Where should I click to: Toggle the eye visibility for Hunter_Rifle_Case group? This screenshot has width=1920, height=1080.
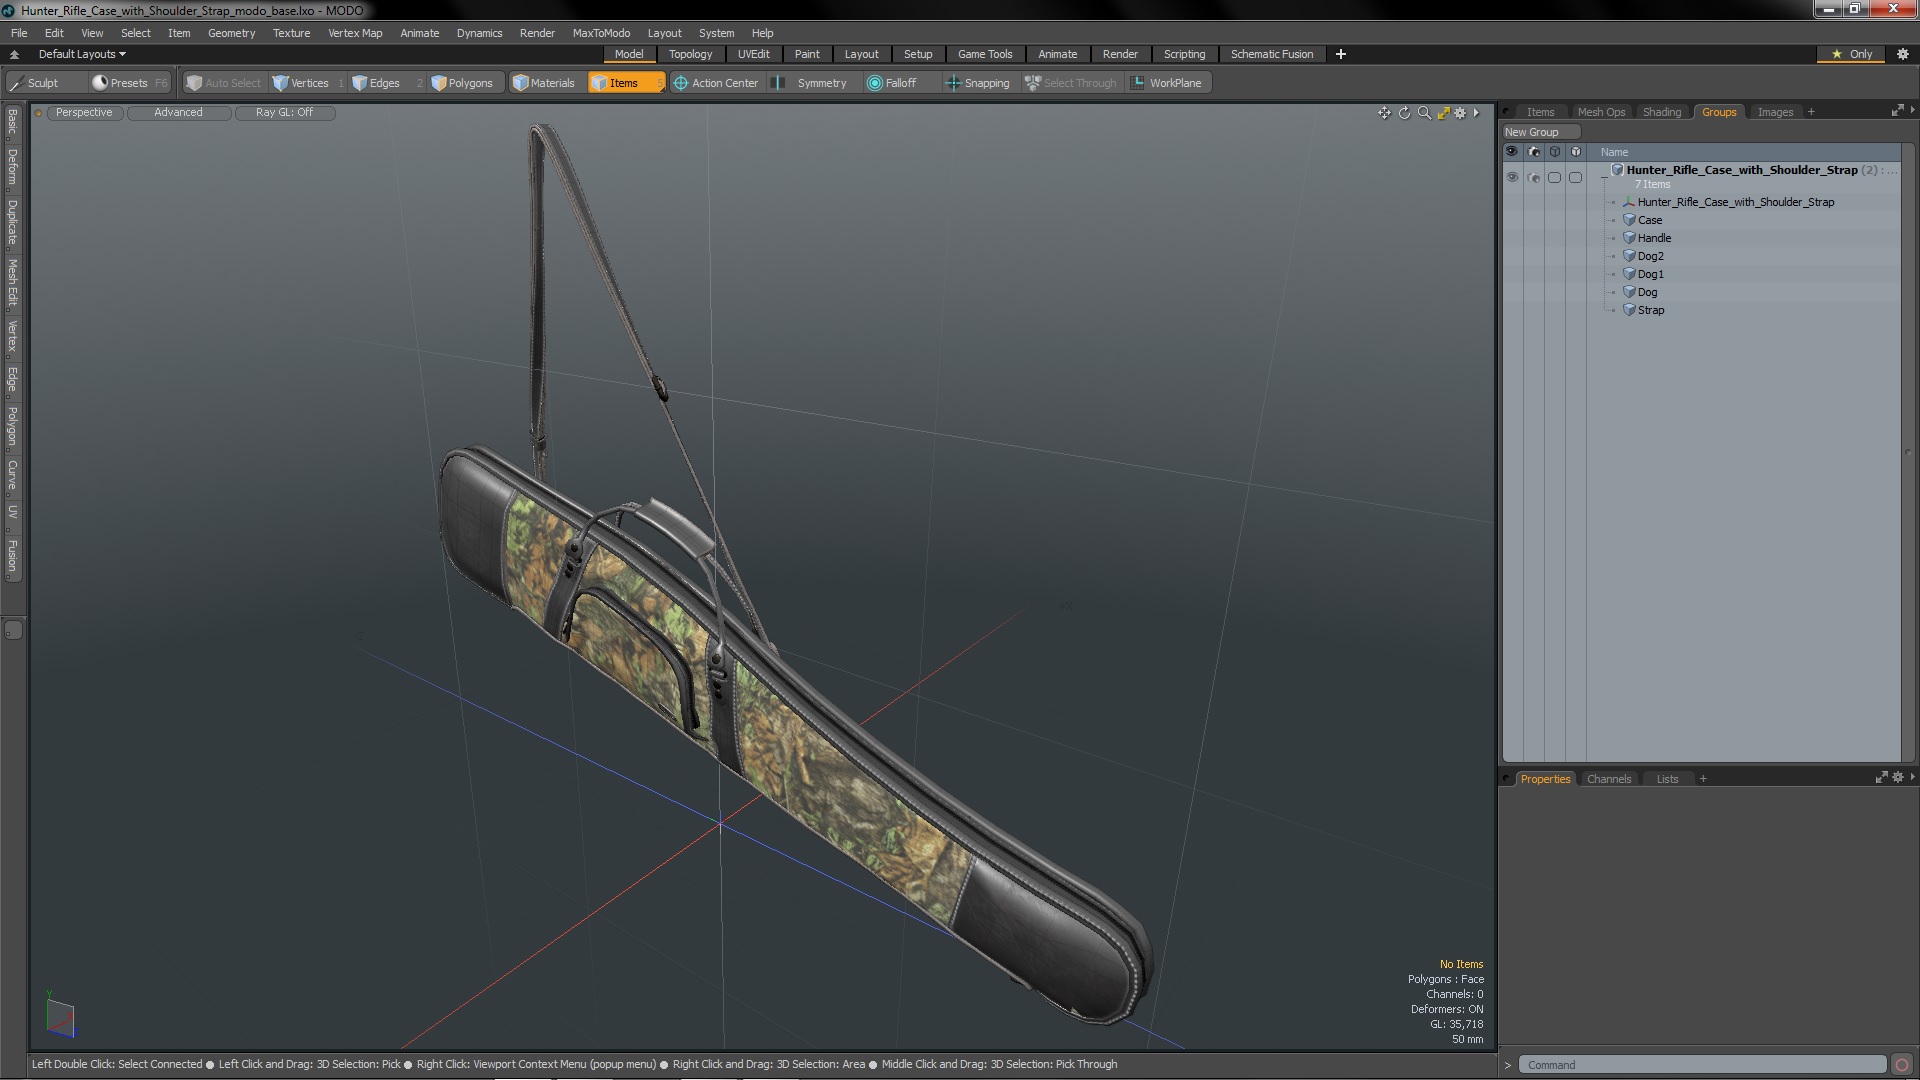tap(1512, 177)
